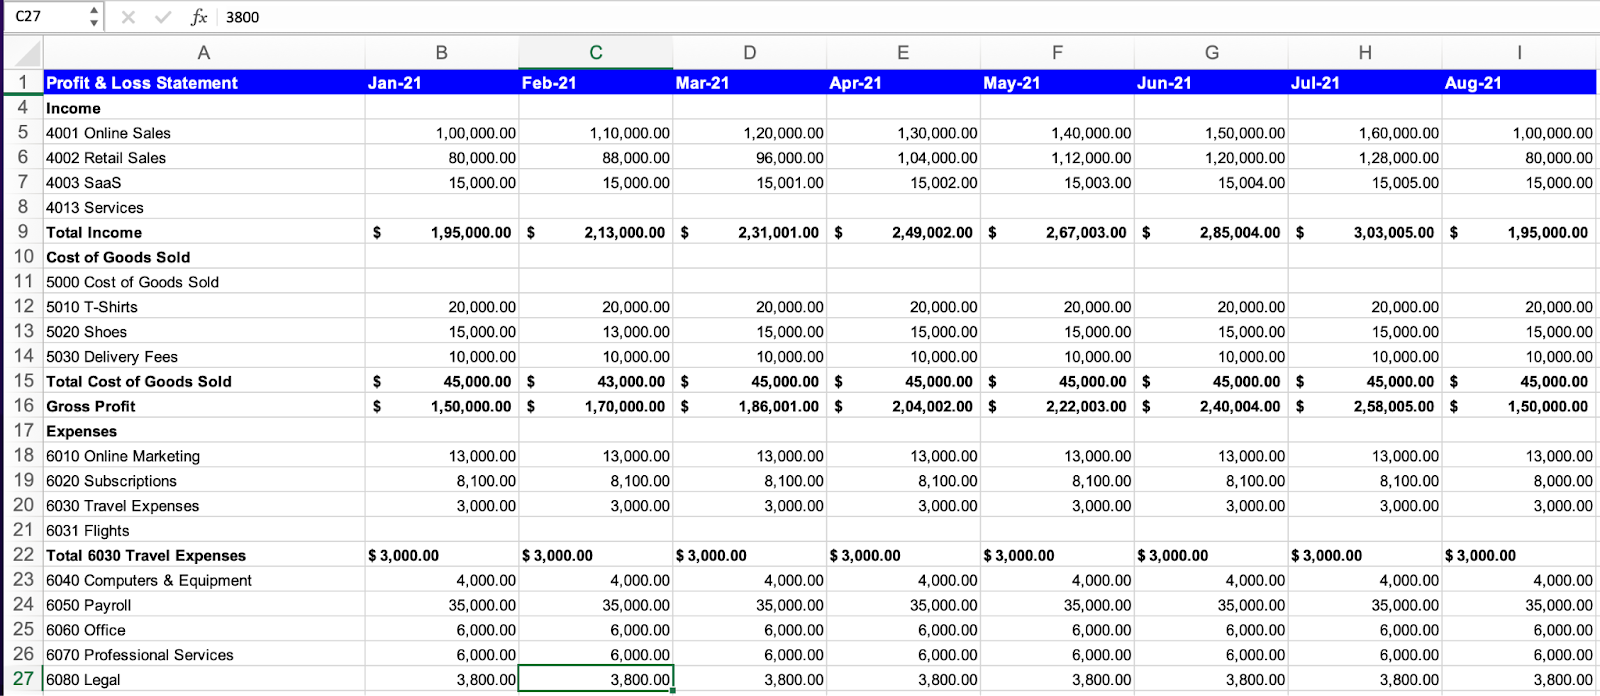The width and height of the screenshot is (1600, 696).
Task: Select the 5010 T-Shirts cell
Action: point(204,307)
